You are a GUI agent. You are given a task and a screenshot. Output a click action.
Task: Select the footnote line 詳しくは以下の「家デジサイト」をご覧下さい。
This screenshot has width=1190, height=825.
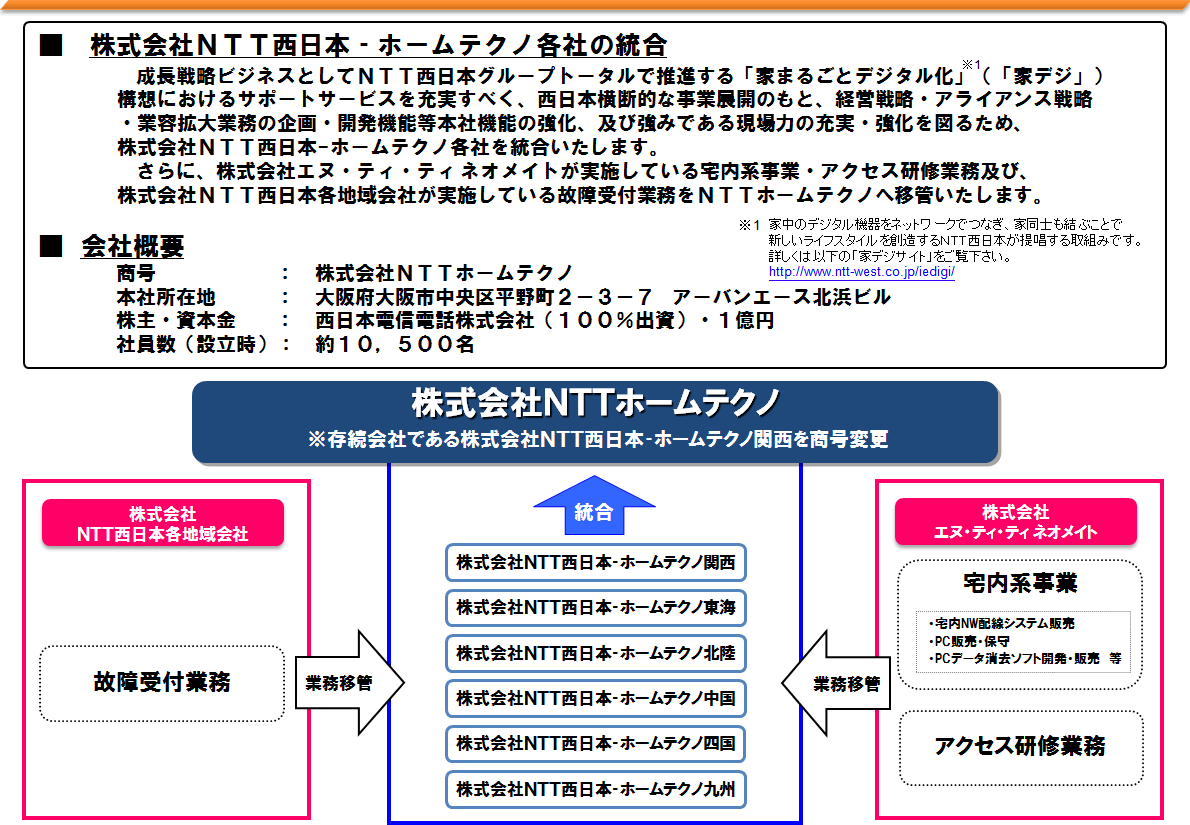[889, 256]
